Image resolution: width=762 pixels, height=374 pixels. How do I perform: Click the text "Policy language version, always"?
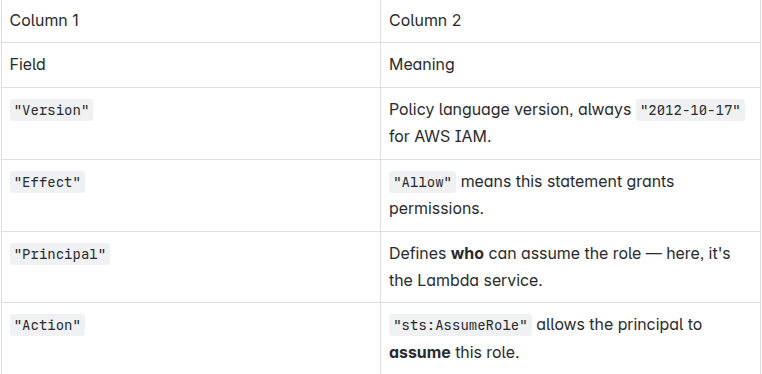510,110
